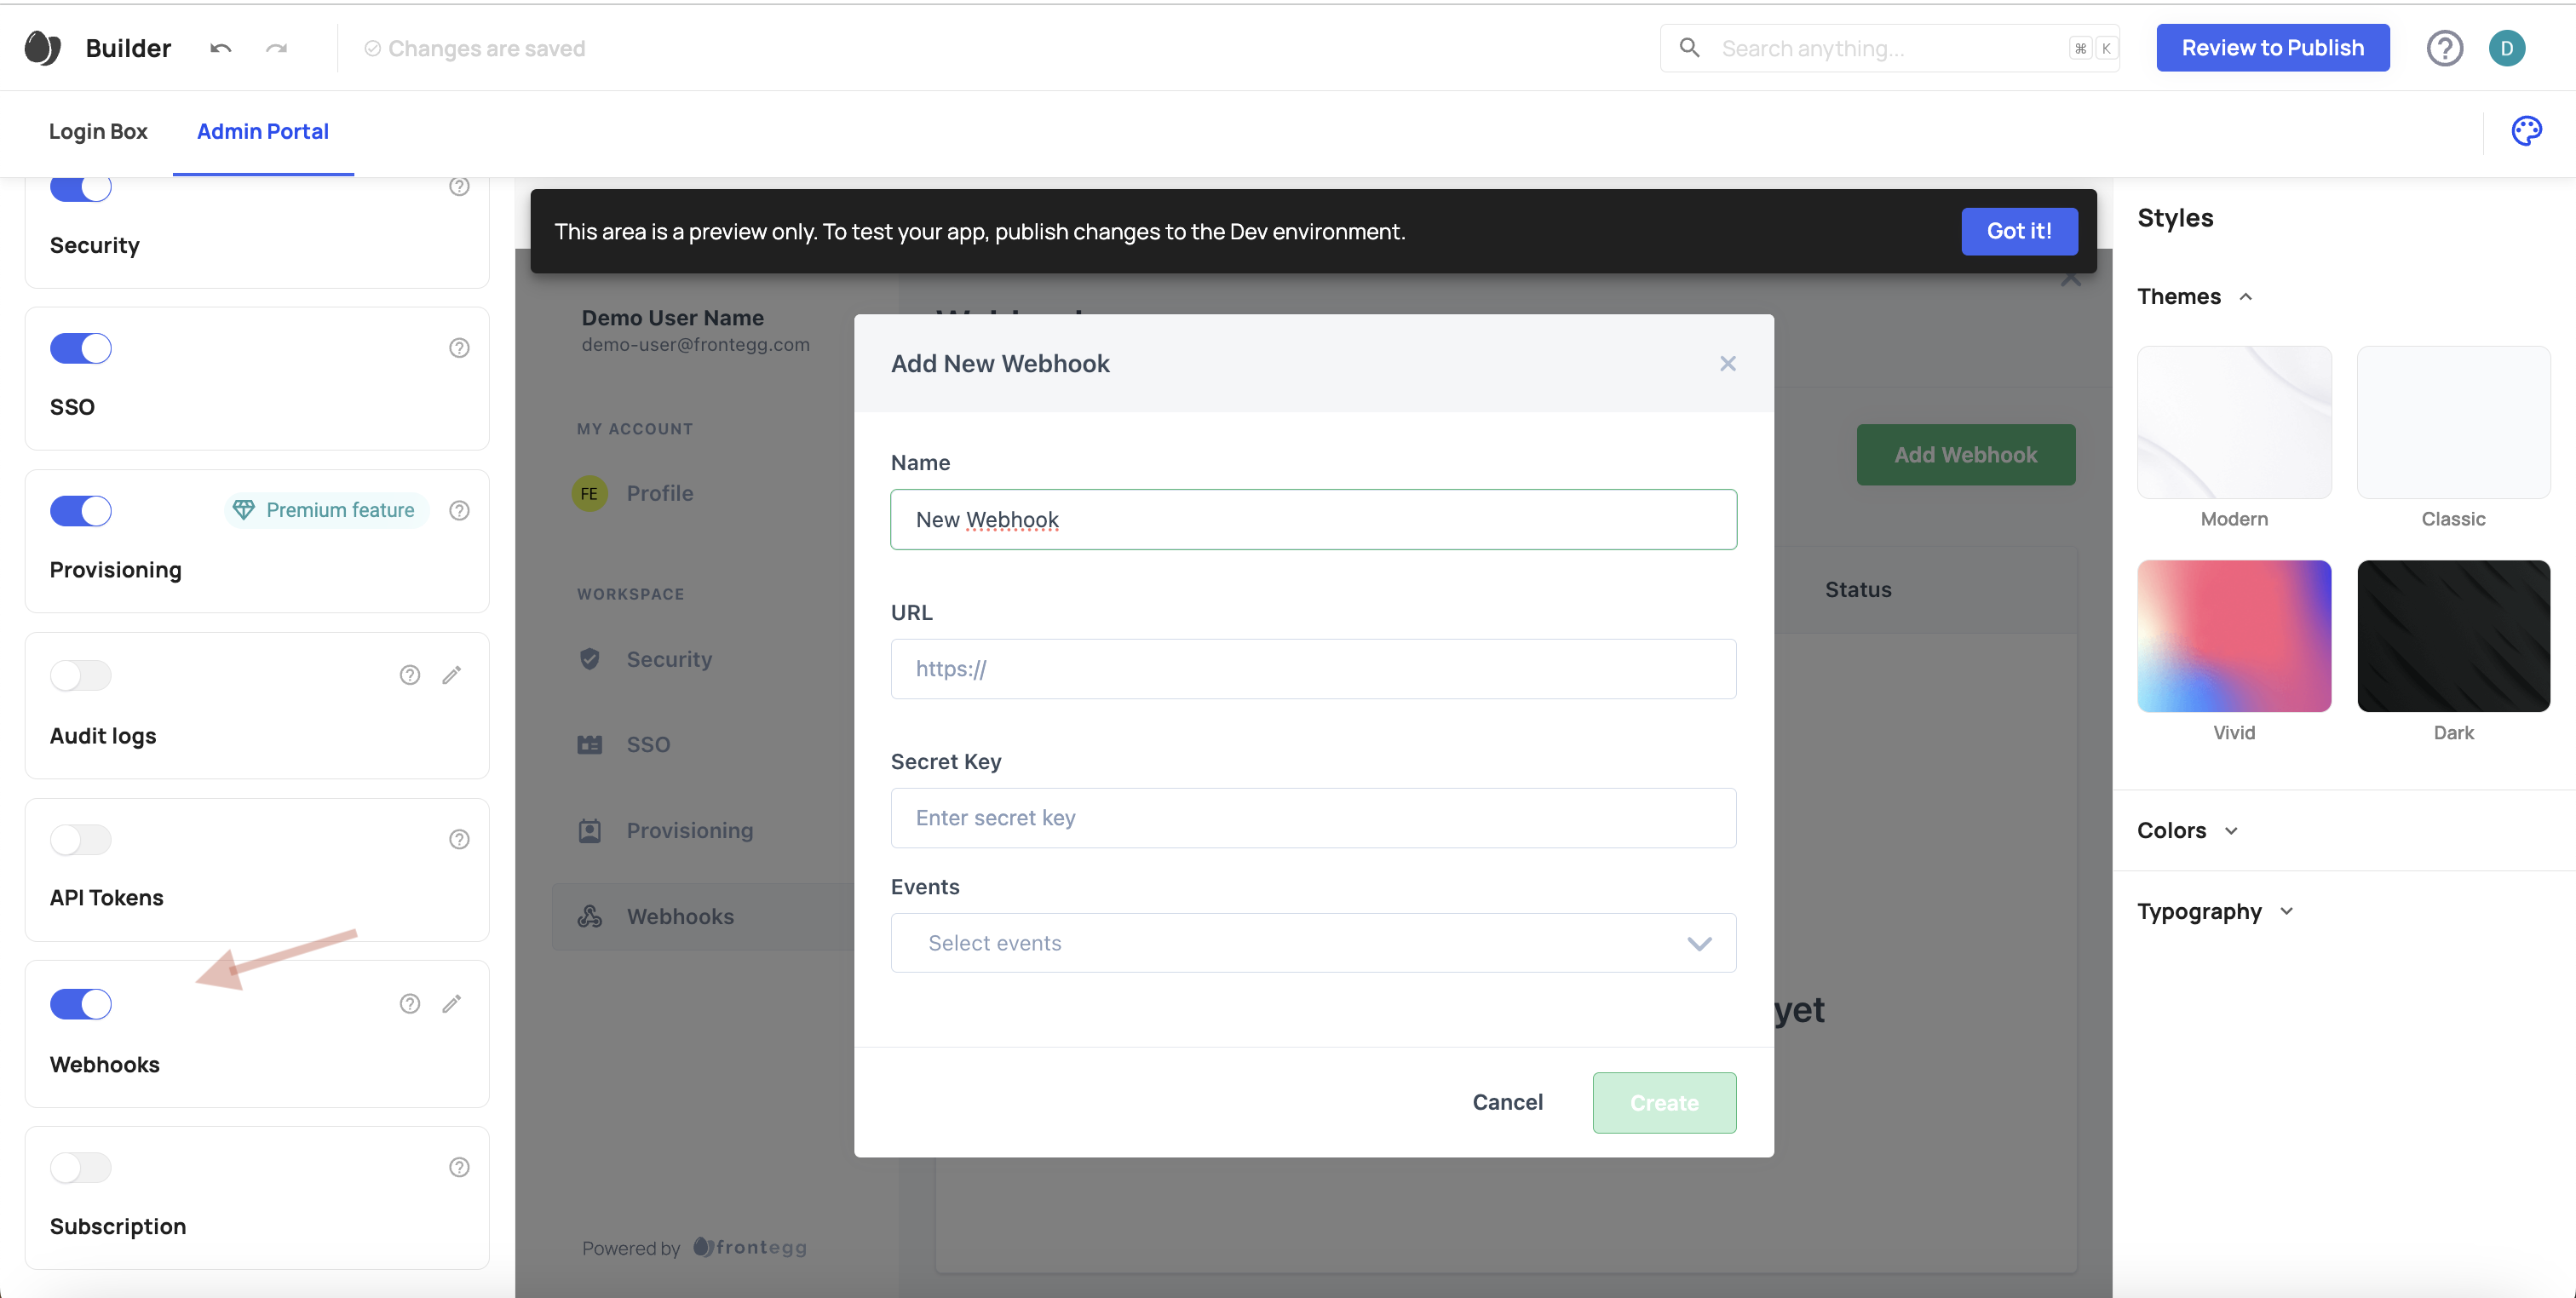The height and width of the screenshot is (1298, 2576).
Task: Disable the Webhooks toggle
Action: point(81,1003)
